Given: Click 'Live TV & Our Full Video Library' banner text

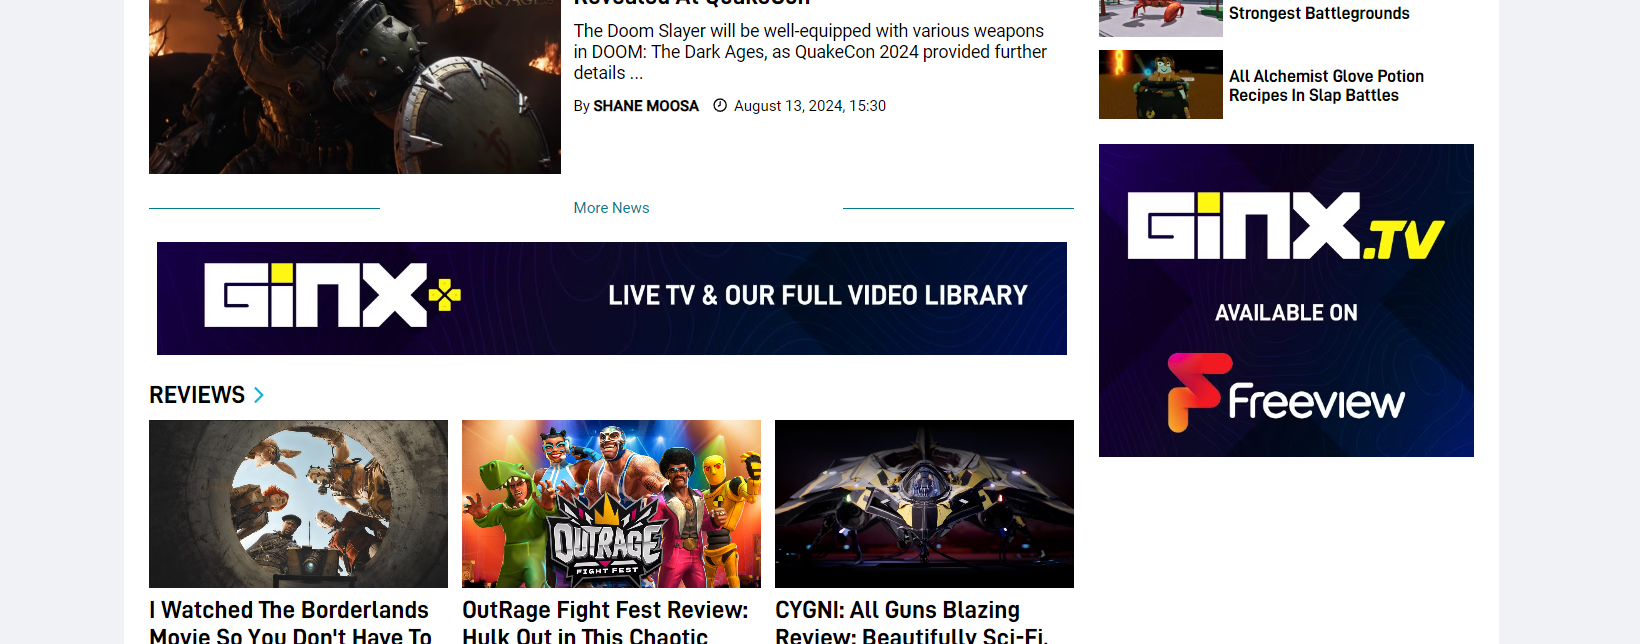Looking at the screenshot, I should click(x=817, y=296).
